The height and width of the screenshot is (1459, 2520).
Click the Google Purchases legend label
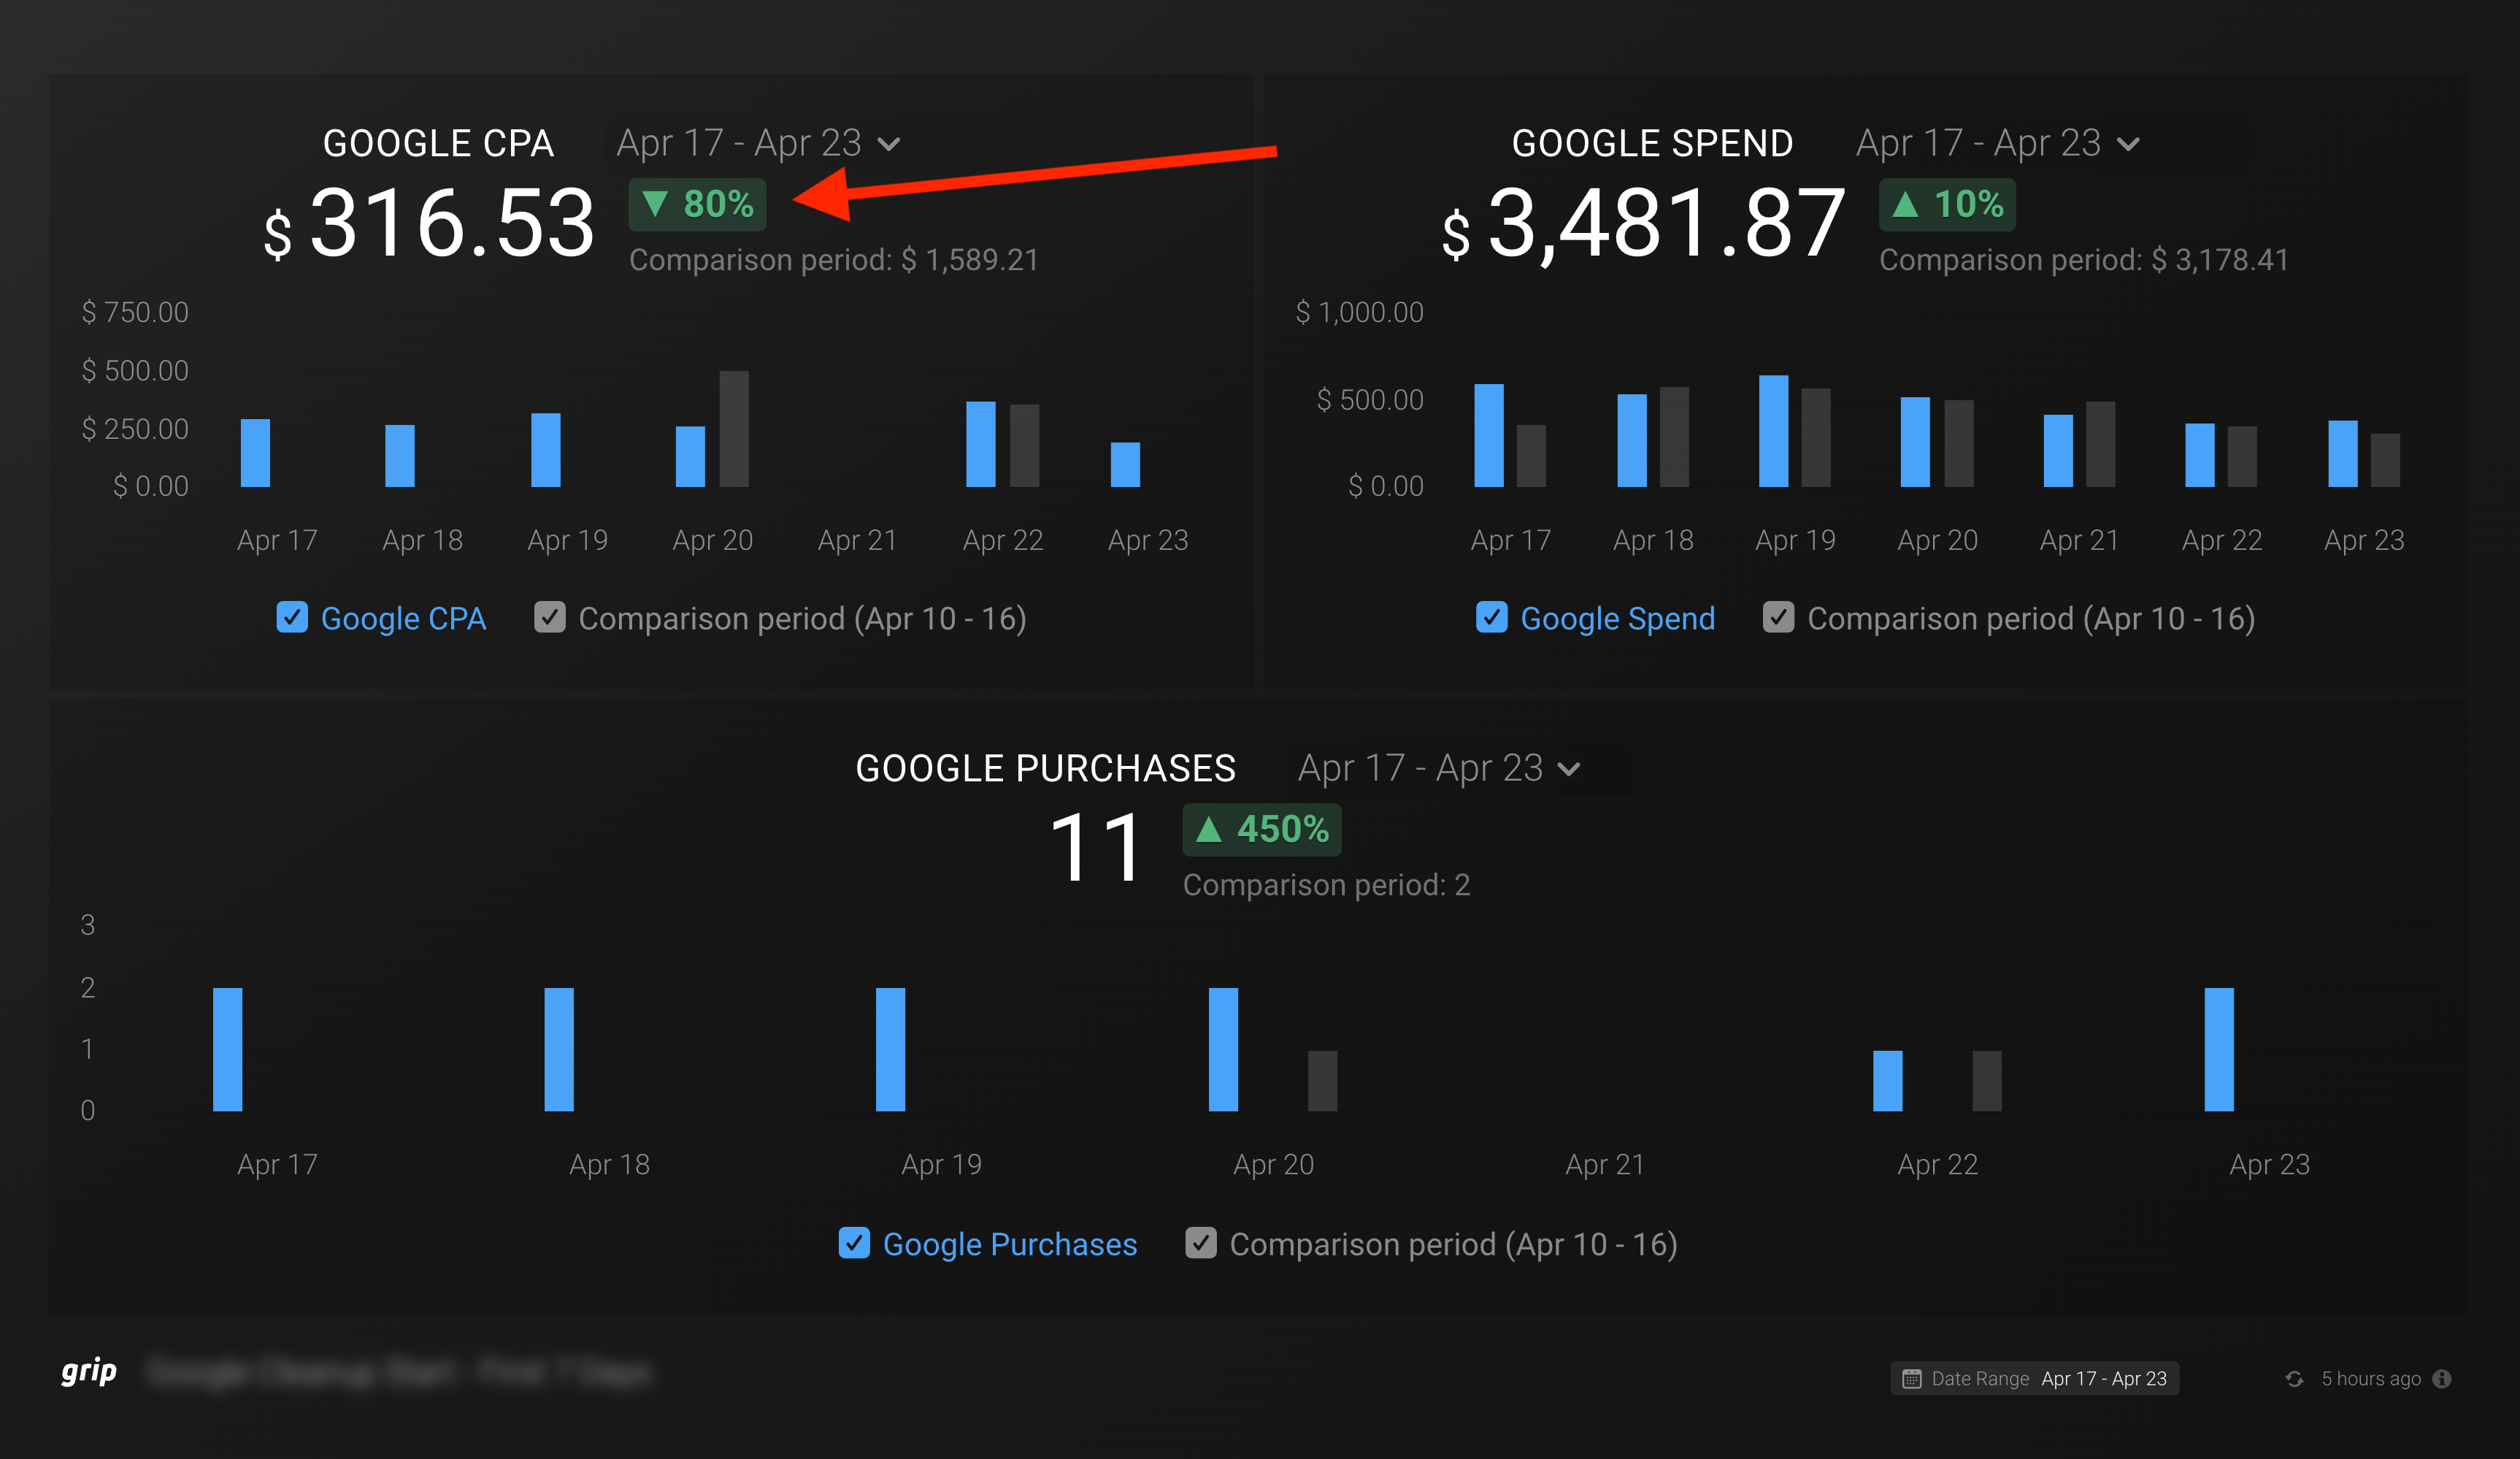(1010, 1245)
